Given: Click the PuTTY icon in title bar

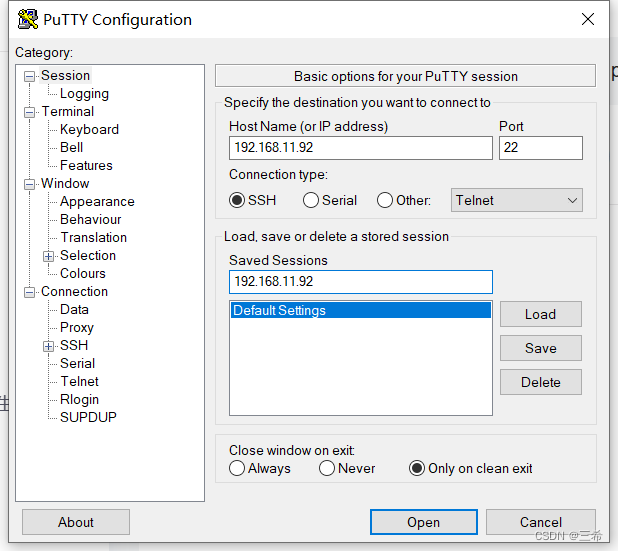Looking at the screenshot, I should click(x=28, y=19).
